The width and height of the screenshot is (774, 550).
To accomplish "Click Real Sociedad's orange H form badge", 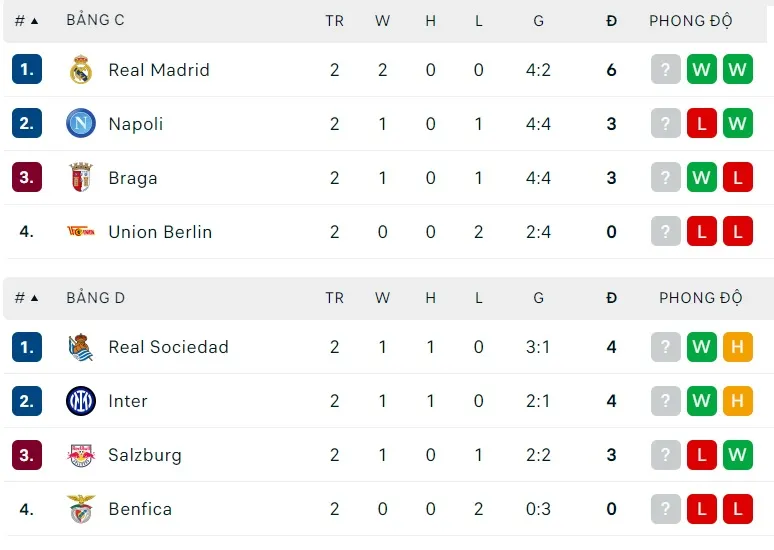I will (x=737, y=347).
